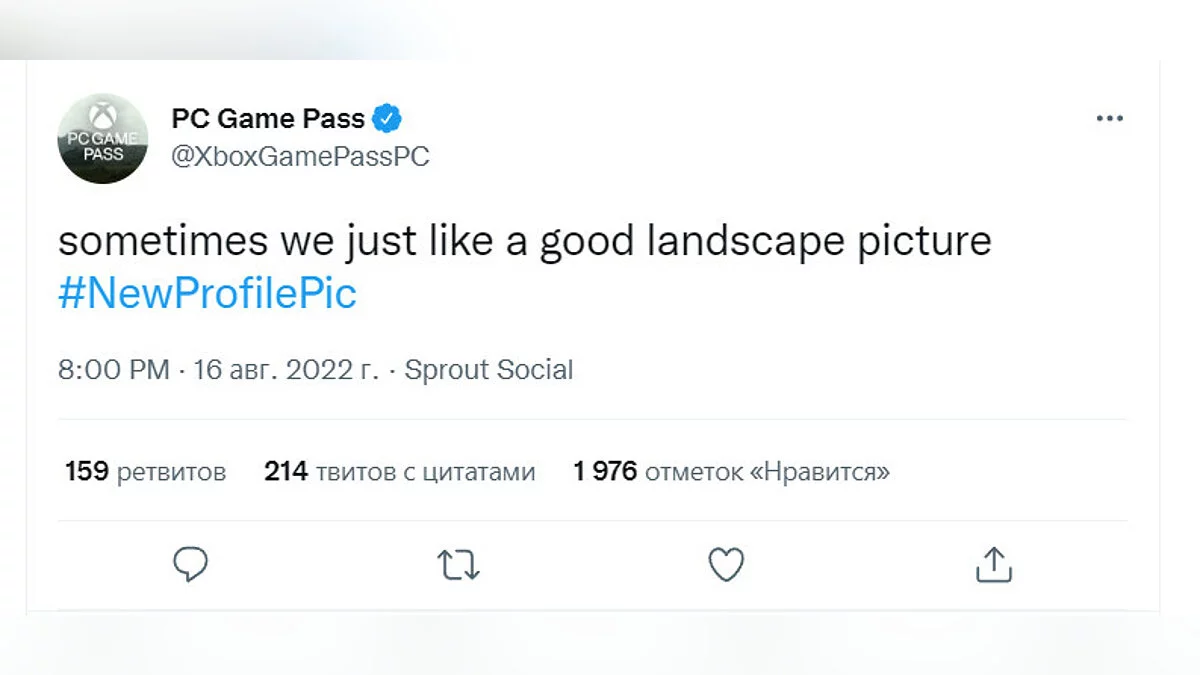Screen dimensions: 1200x675
Task: Click the share upload arrow icon
Action: pyautogui.click(x=993, y=565)
